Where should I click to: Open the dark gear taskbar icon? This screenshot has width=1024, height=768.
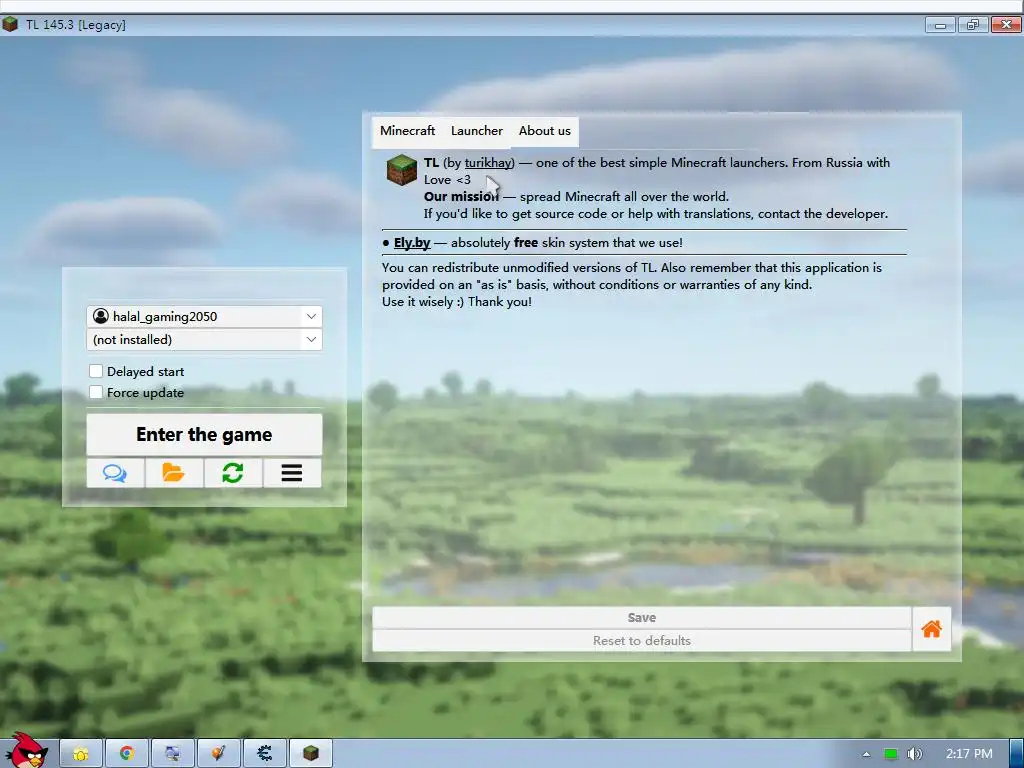(264, 754)
